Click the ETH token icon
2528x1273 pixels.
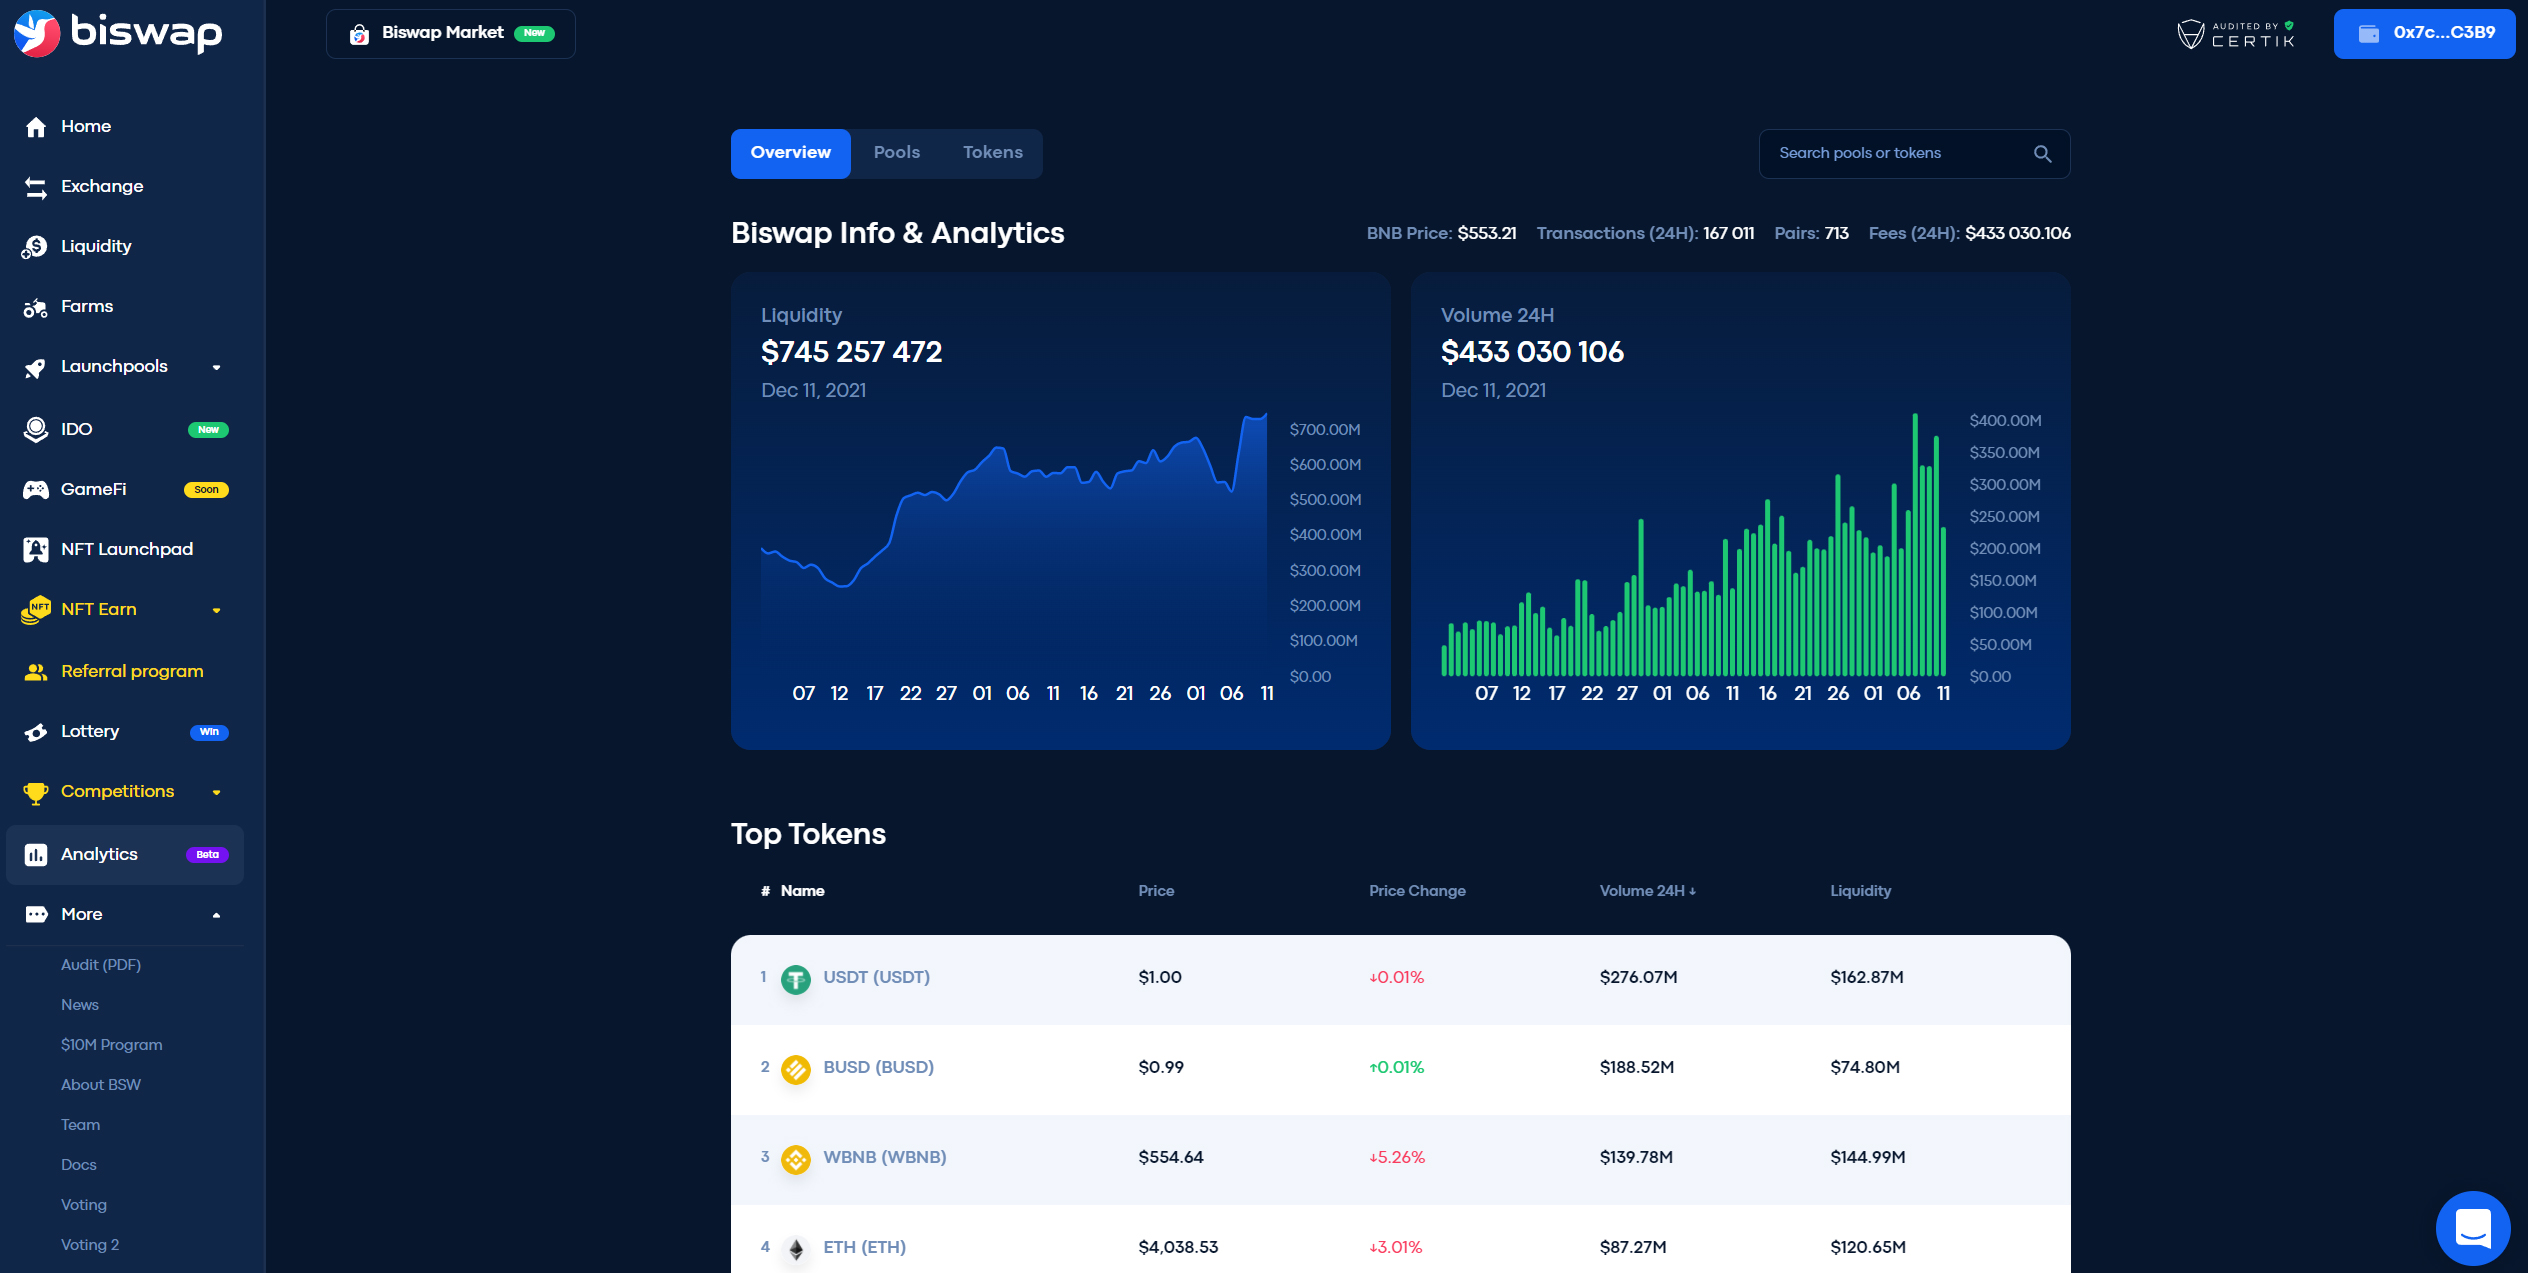pos(796,1249)
